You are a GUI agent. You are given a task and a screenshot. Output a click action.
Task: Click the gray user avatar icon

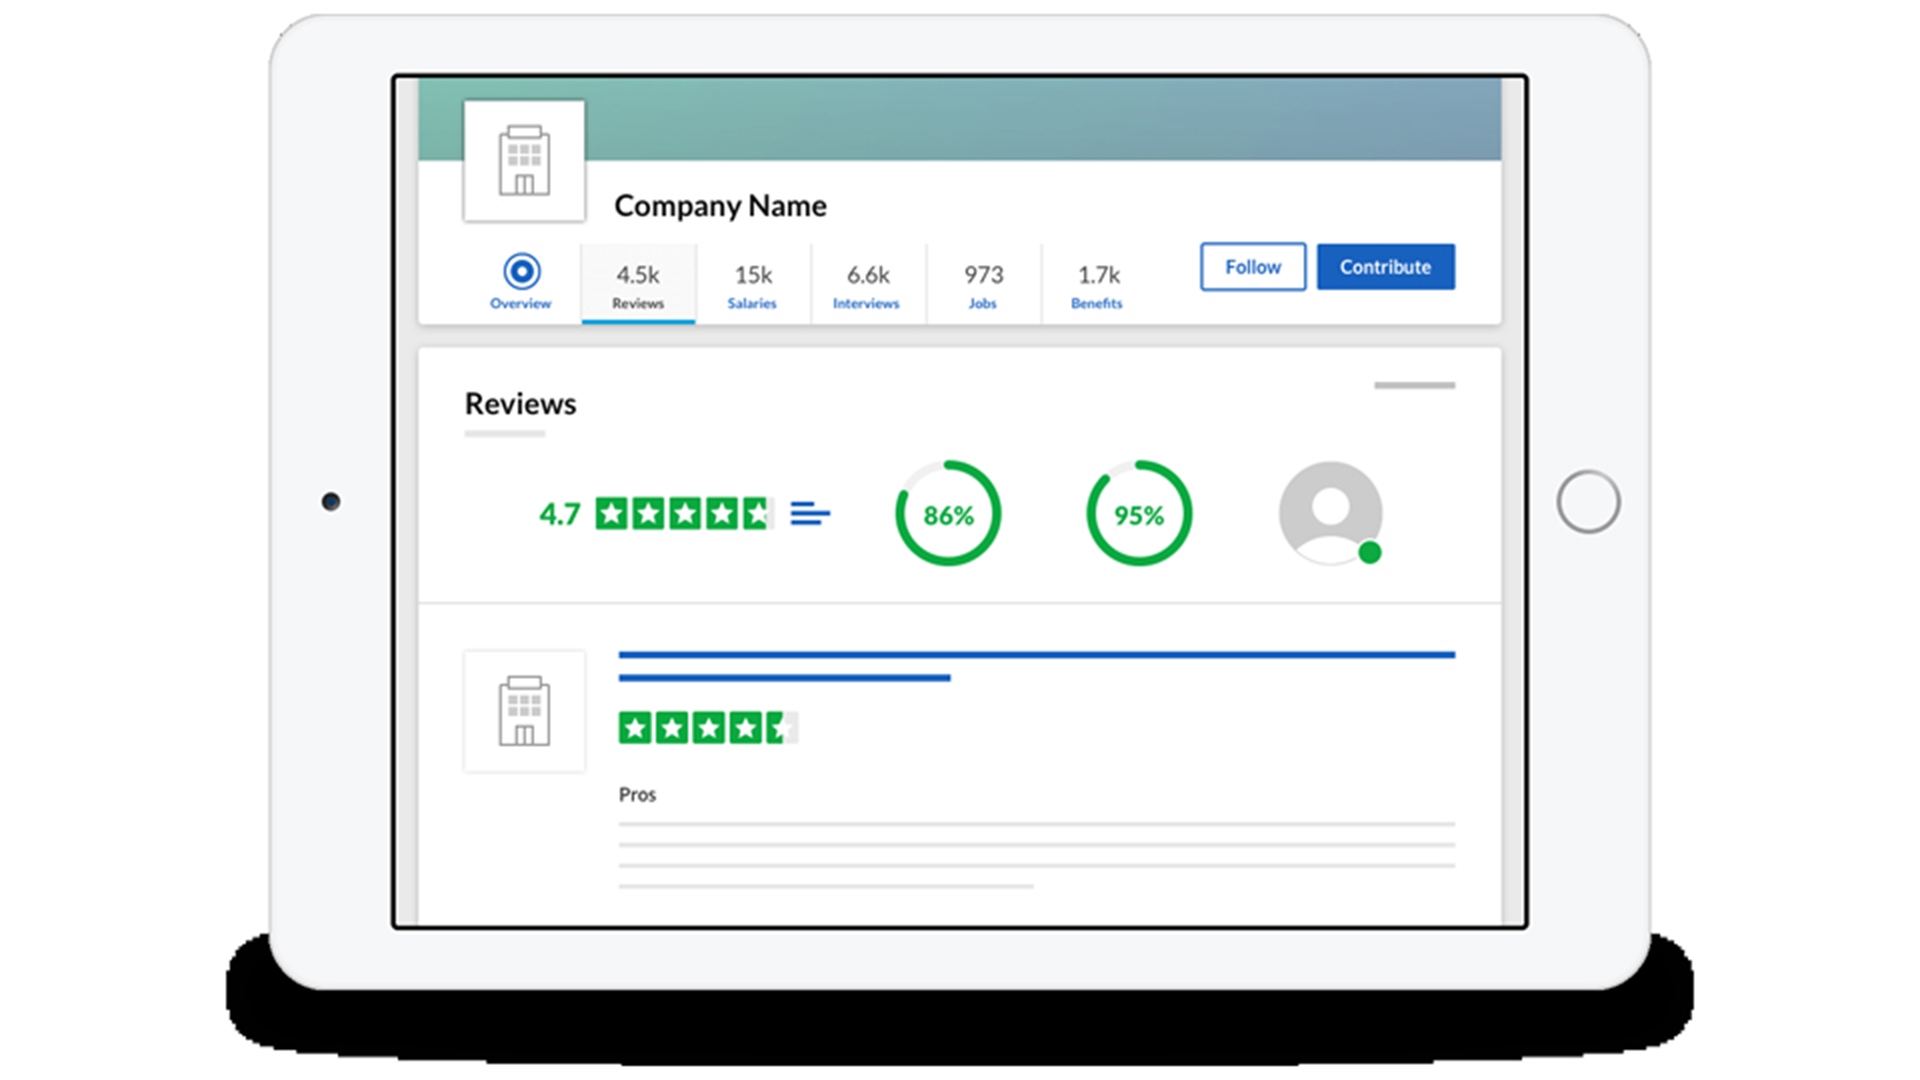pos(1329,512)
